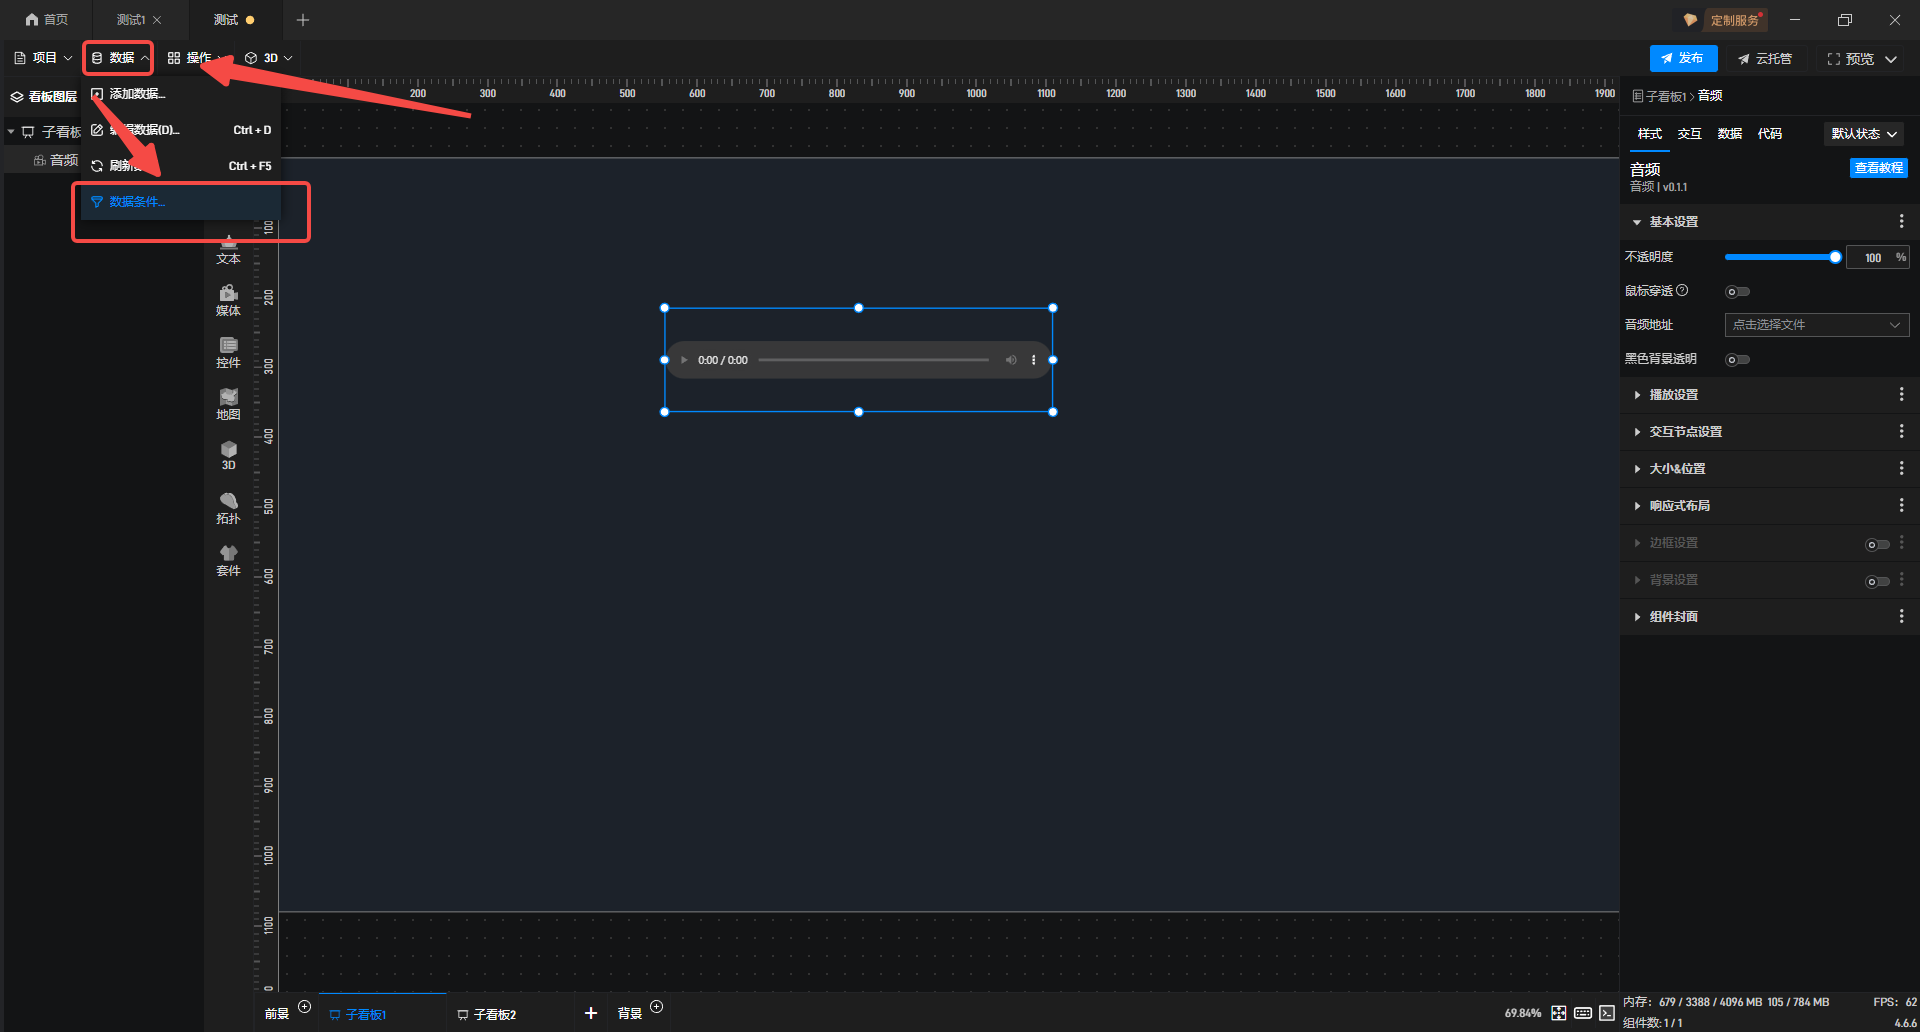
Task: Open the 默认状态 state dropdown
Action: pyautogui.click(x=1864, y=134)
